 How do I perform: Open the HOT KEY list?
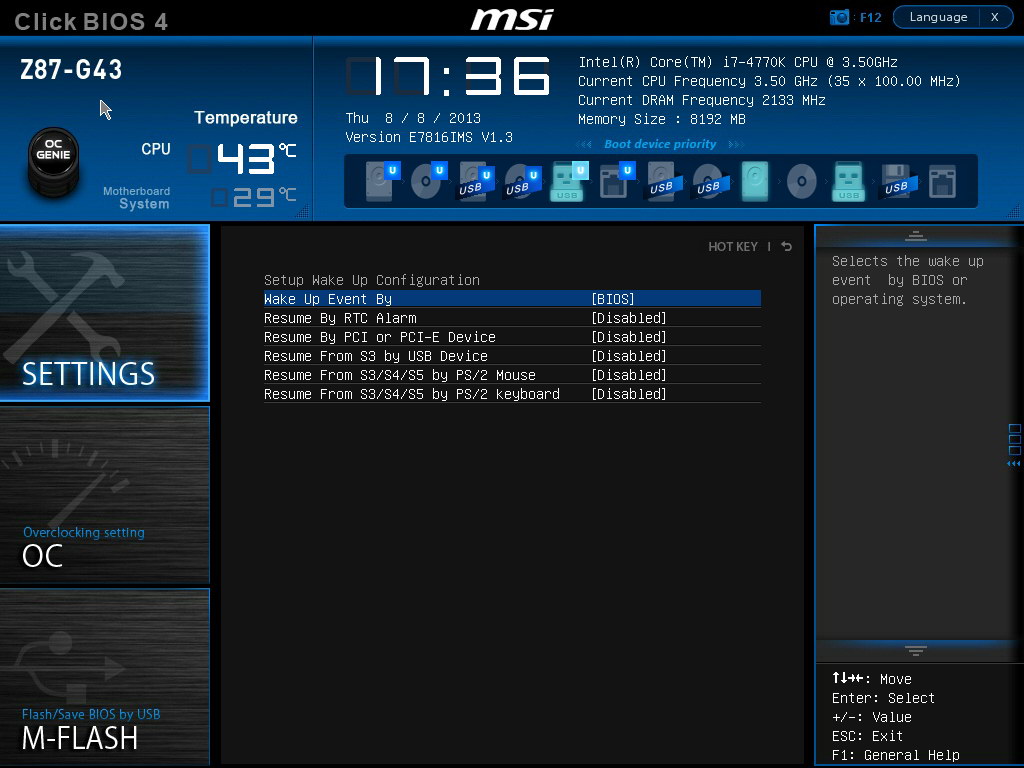[x=733, y=246]
